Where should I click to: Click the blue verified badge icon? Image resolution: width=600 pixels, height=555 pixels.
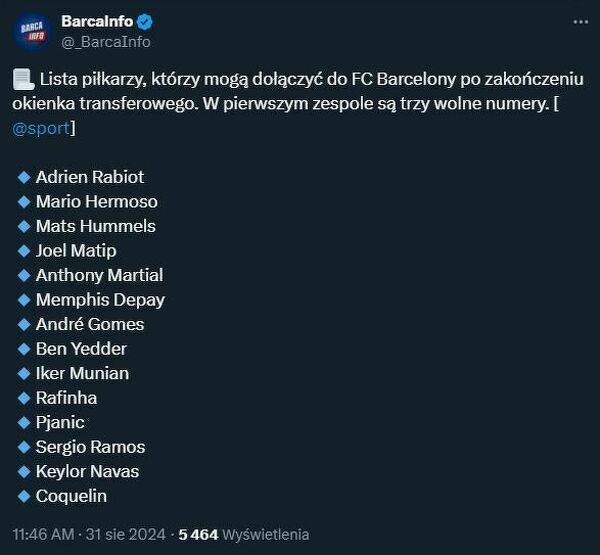(144, 21)
